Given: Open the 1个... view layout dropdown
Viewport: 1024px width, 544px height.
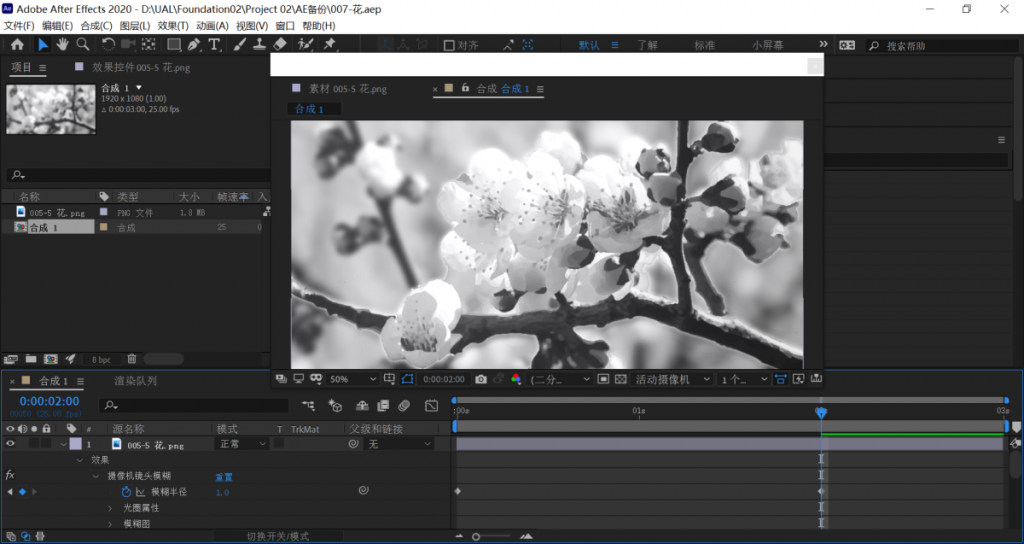Looking at the screenshot, I should [743, 379].
